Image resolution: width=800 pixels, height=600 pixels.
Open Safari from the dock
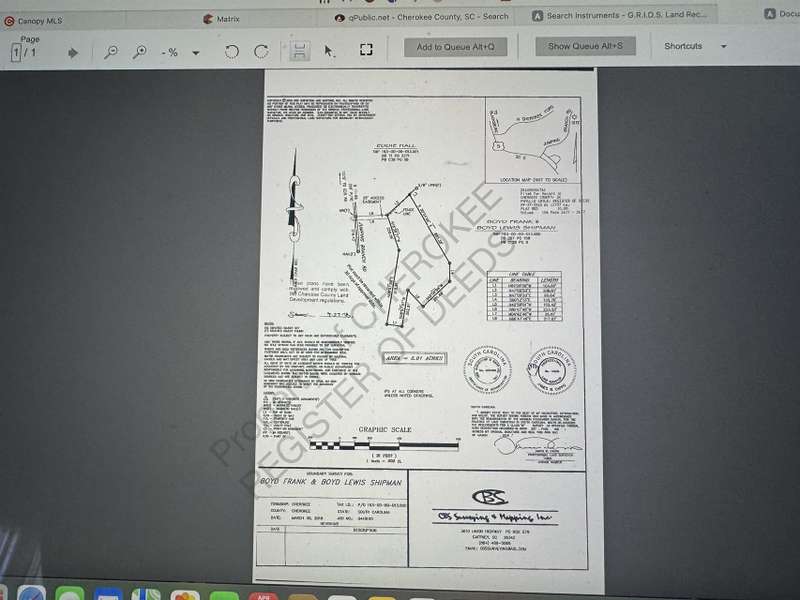coord(32,594)
